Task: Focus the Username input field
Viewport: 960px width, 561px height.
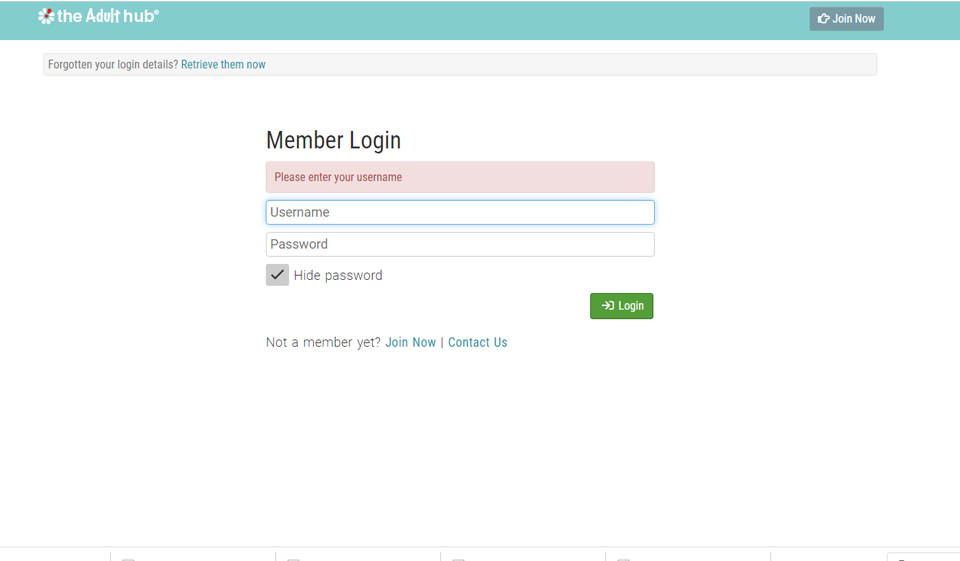Action: pos(460,212)
